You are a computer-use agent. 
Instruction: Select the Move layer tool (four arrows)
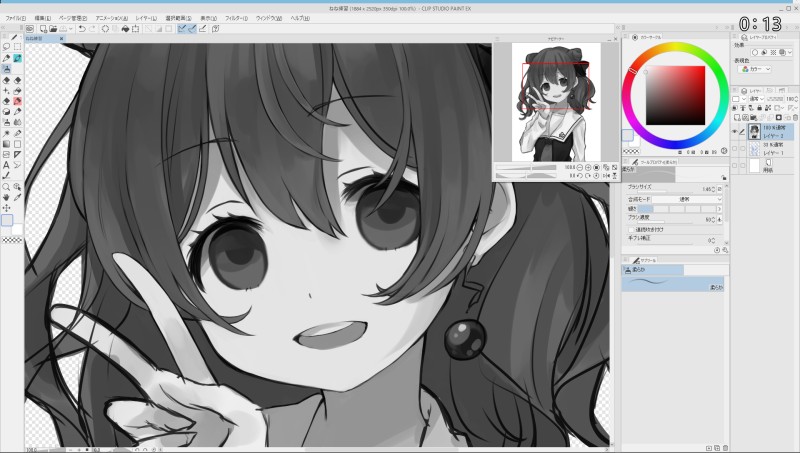6,208
